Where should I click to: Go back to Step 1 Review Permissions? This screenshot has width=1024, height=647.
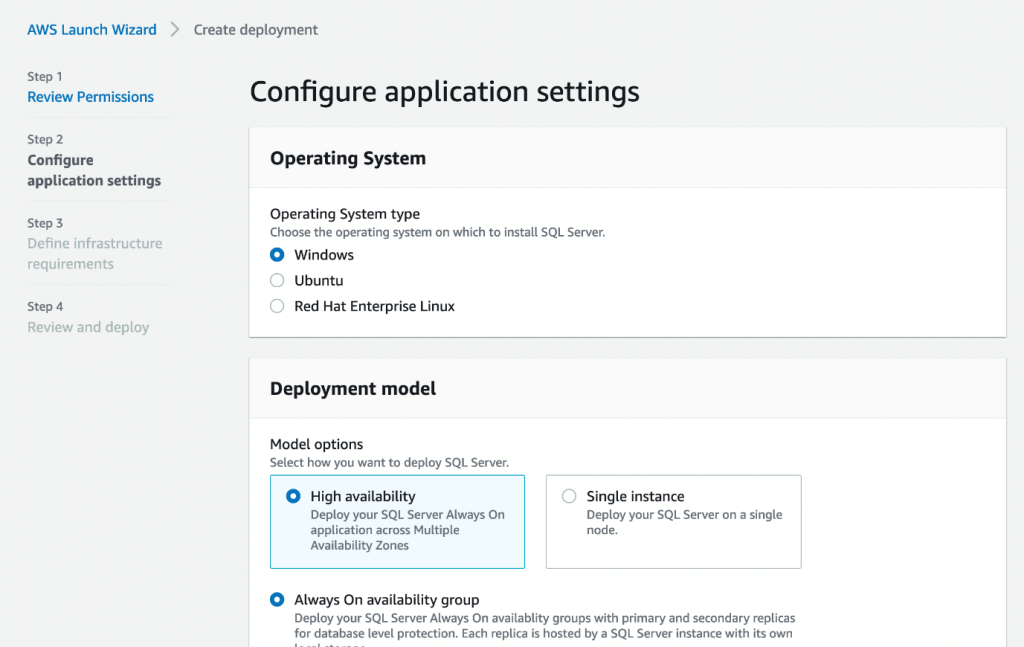click(90, 97)
